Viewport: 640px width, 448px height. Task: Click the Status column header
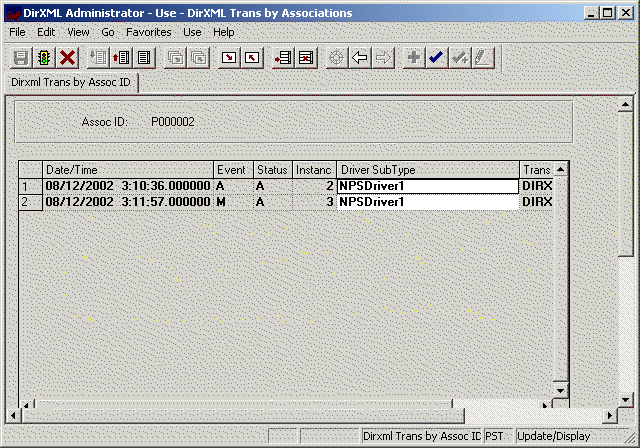point(273,170)
